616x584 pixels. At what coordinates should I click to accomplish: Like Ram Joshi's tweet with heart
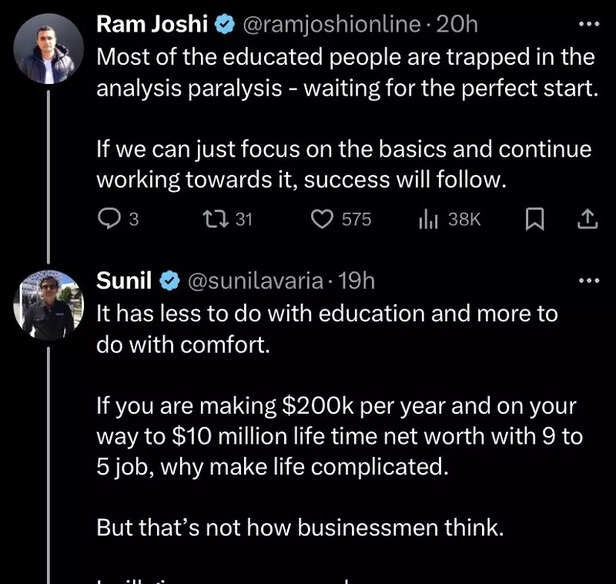tap(322, 218)
